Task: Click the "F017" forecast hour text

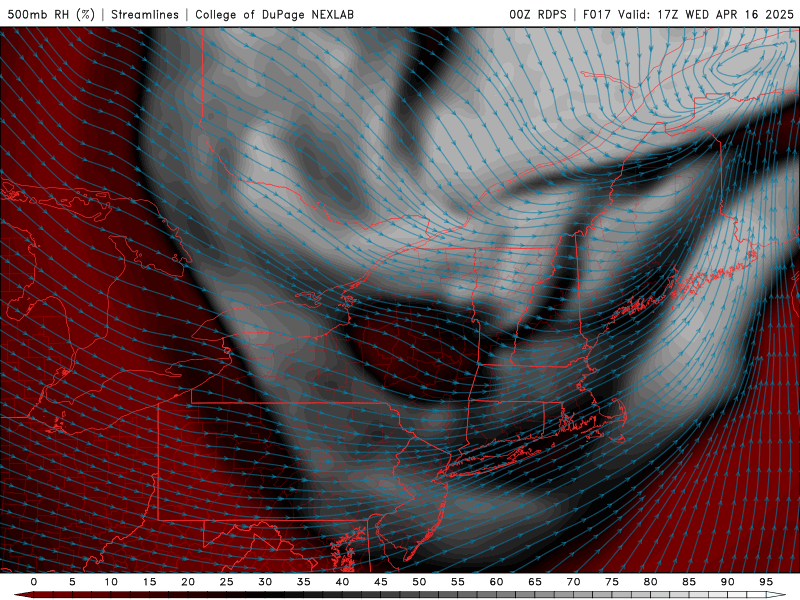Action: pyautogui.click(x=596, y=14)
